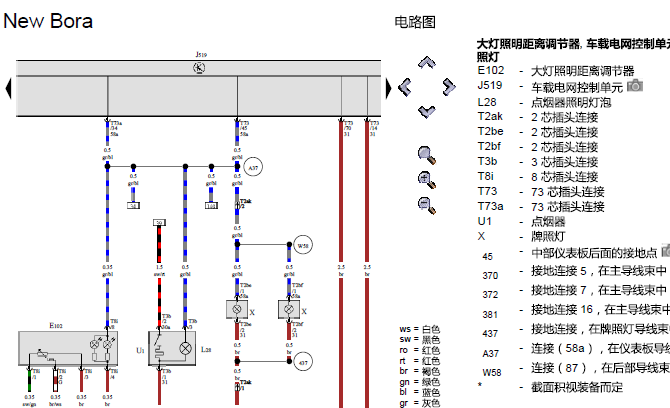Click the upper T2ak connector symbol
Screen dimensions: 670x408
(238, 206)
